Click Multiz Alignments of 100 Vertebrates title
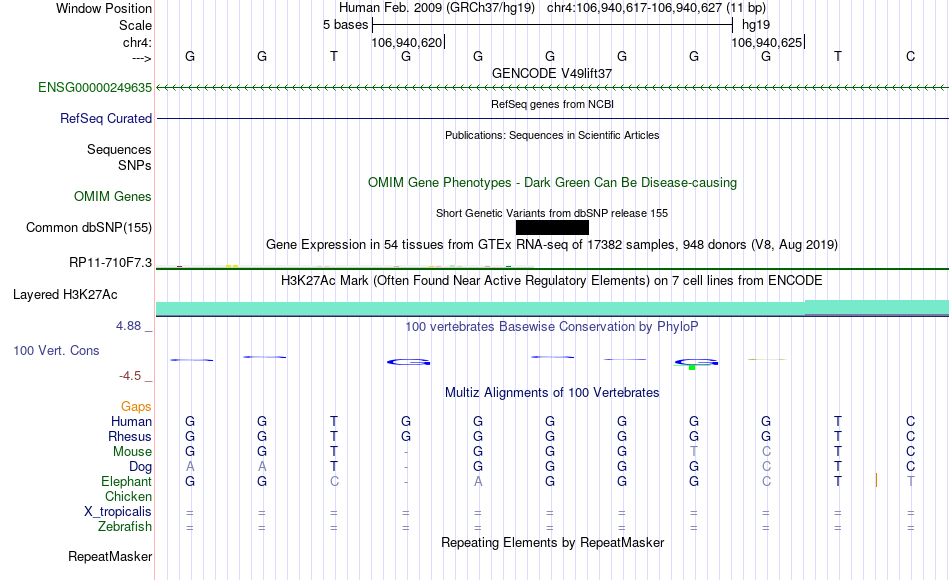The width and height of the screenshot is (950, 580). tap(552, 393)
